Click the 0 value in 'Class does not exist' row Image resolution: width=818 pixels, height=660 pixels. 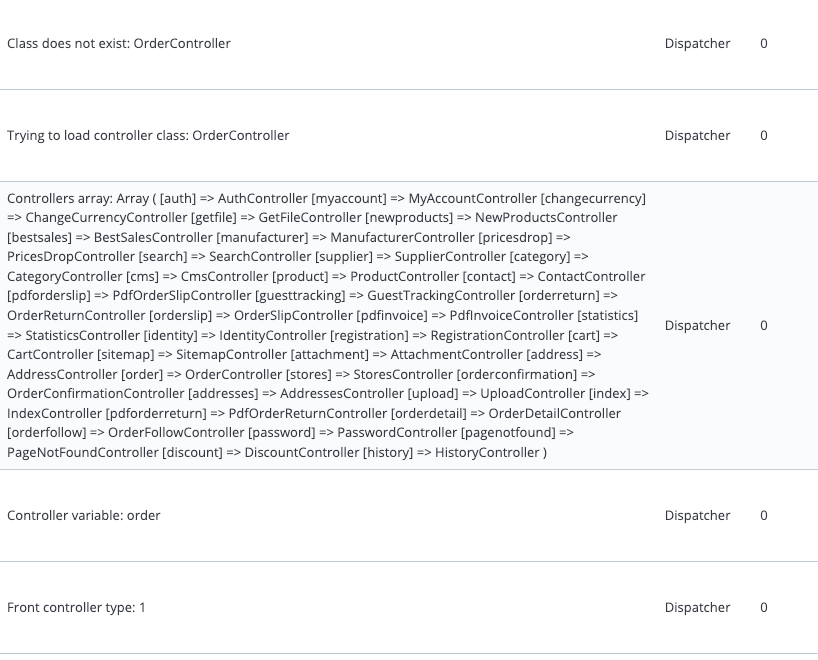click(764, 44)
